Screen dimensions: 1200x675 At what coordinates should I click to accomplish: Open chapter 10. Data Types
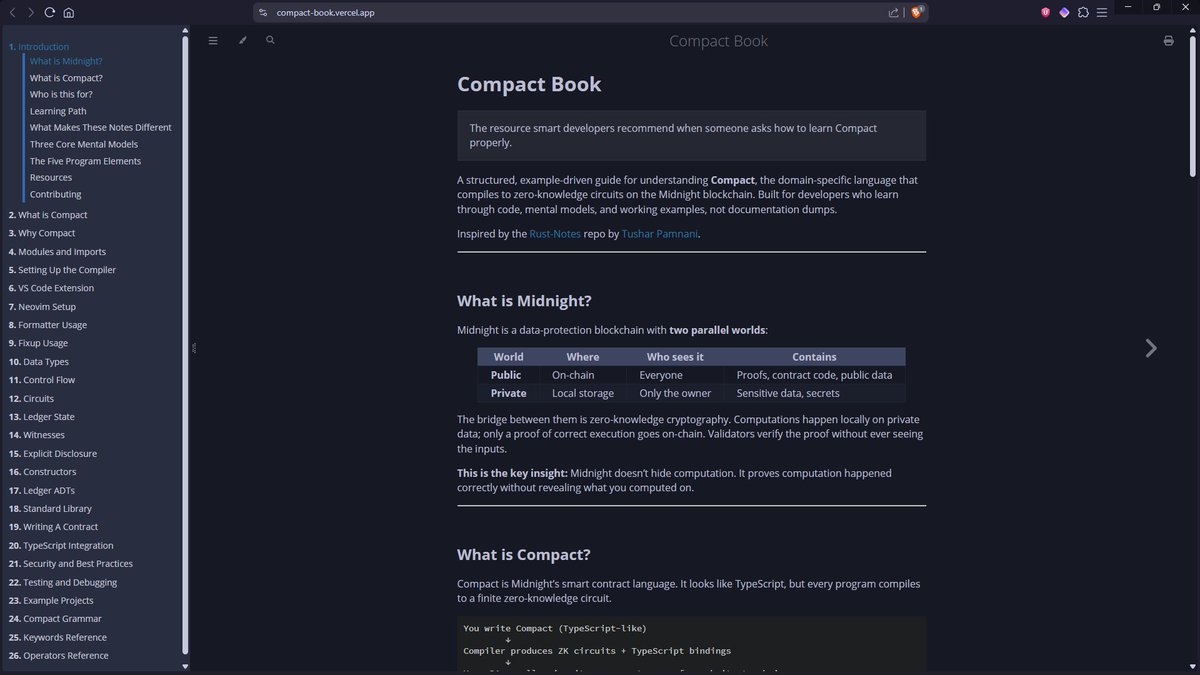tap(39, 362)
